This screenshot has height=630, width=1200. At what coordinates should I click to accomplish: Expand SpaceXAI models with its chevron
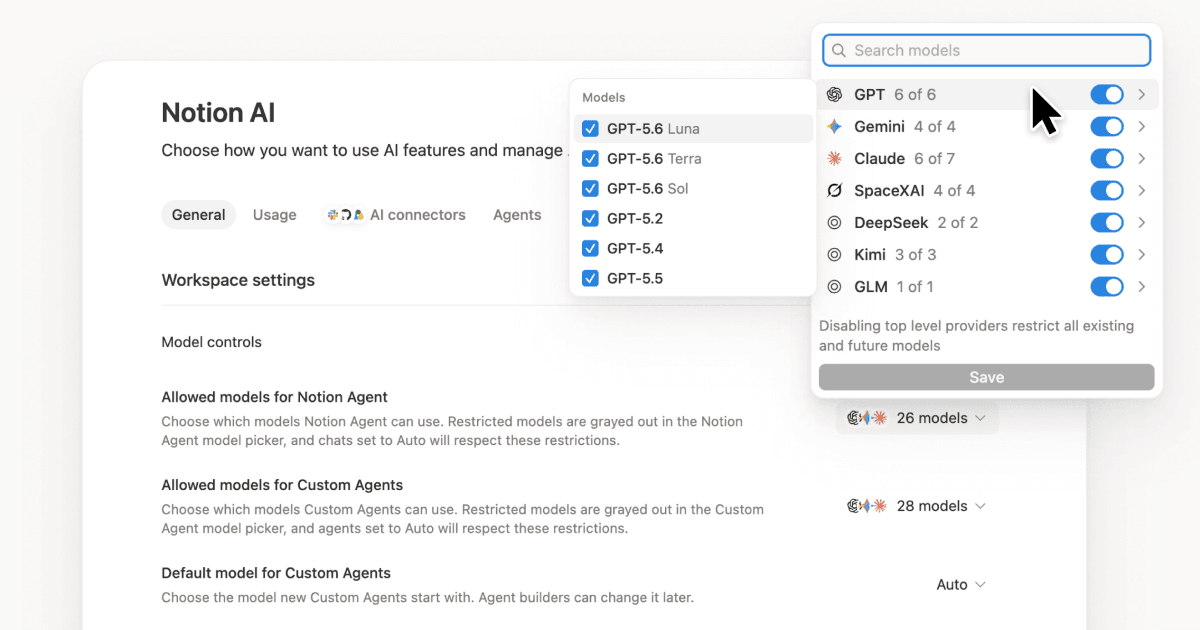(1142, 191)
